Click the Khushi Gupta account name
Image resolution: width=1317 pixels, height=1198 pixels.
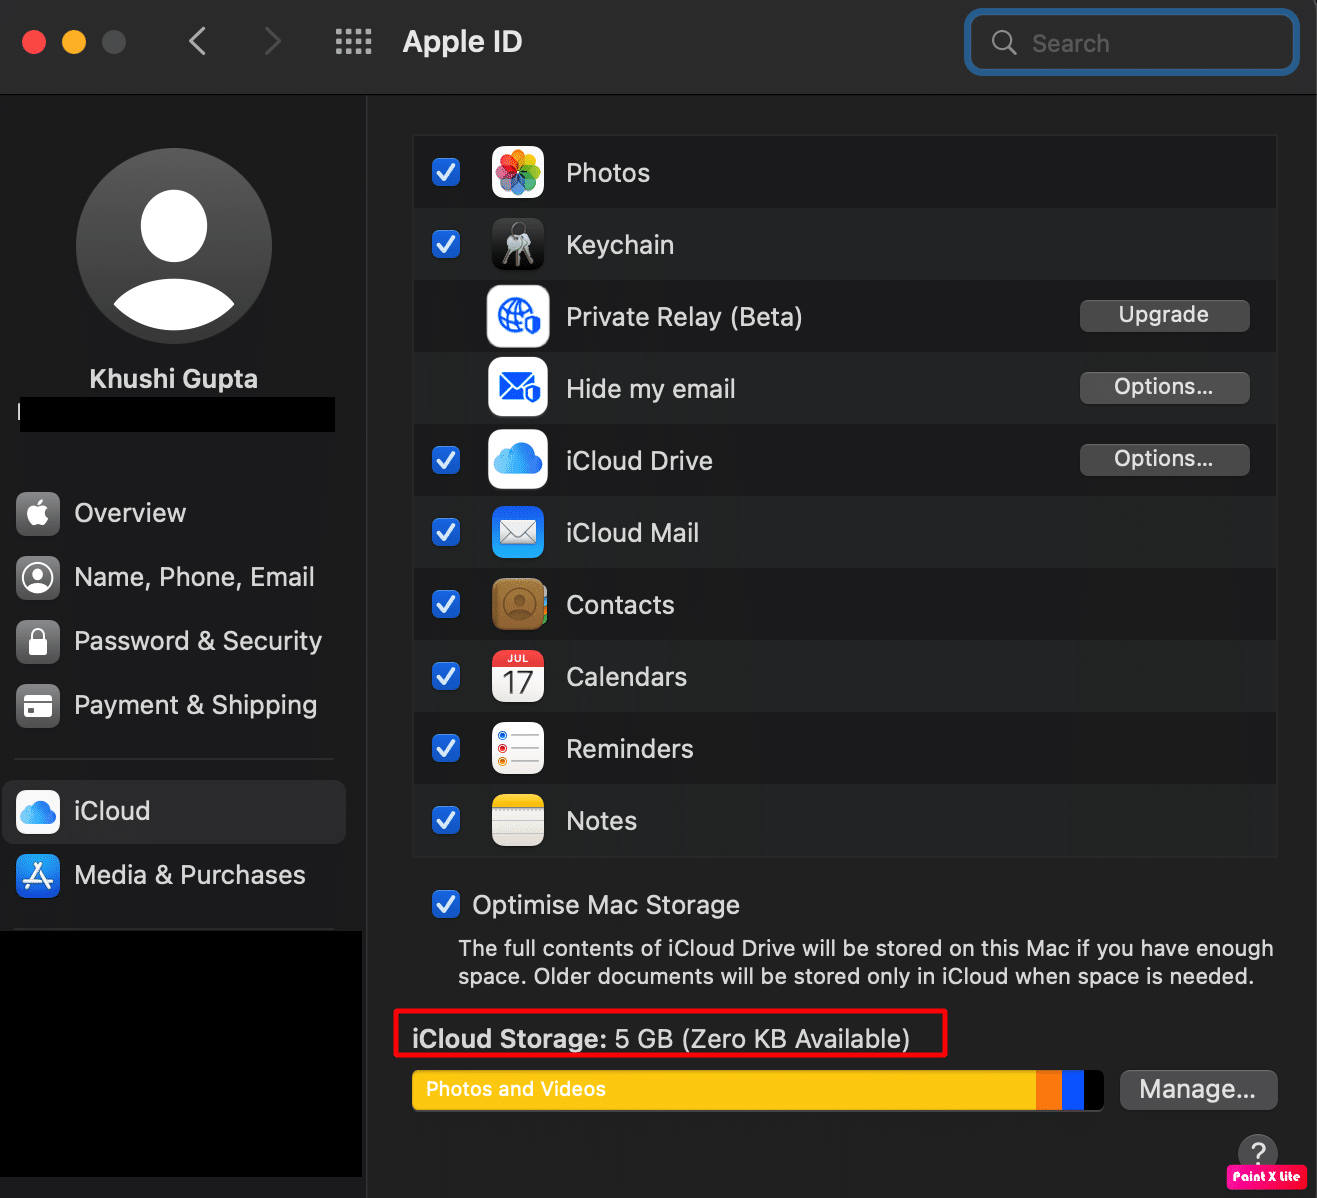coord(174,379)
